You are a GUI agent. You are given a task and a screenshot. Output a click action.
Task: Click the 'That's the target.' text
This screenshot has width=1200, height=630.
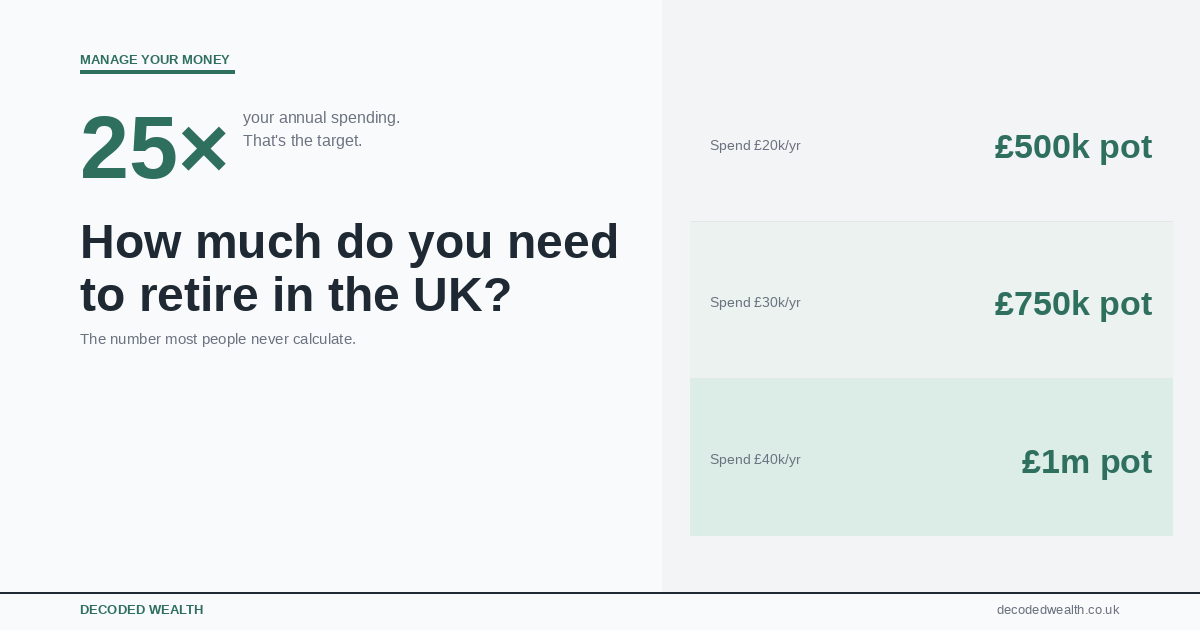(302, 141)
